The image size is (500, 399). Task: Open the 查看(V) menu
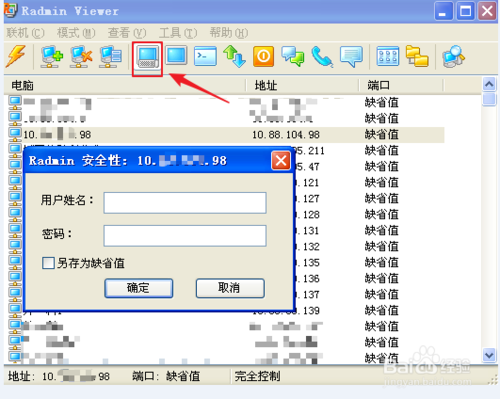point(127,33)
